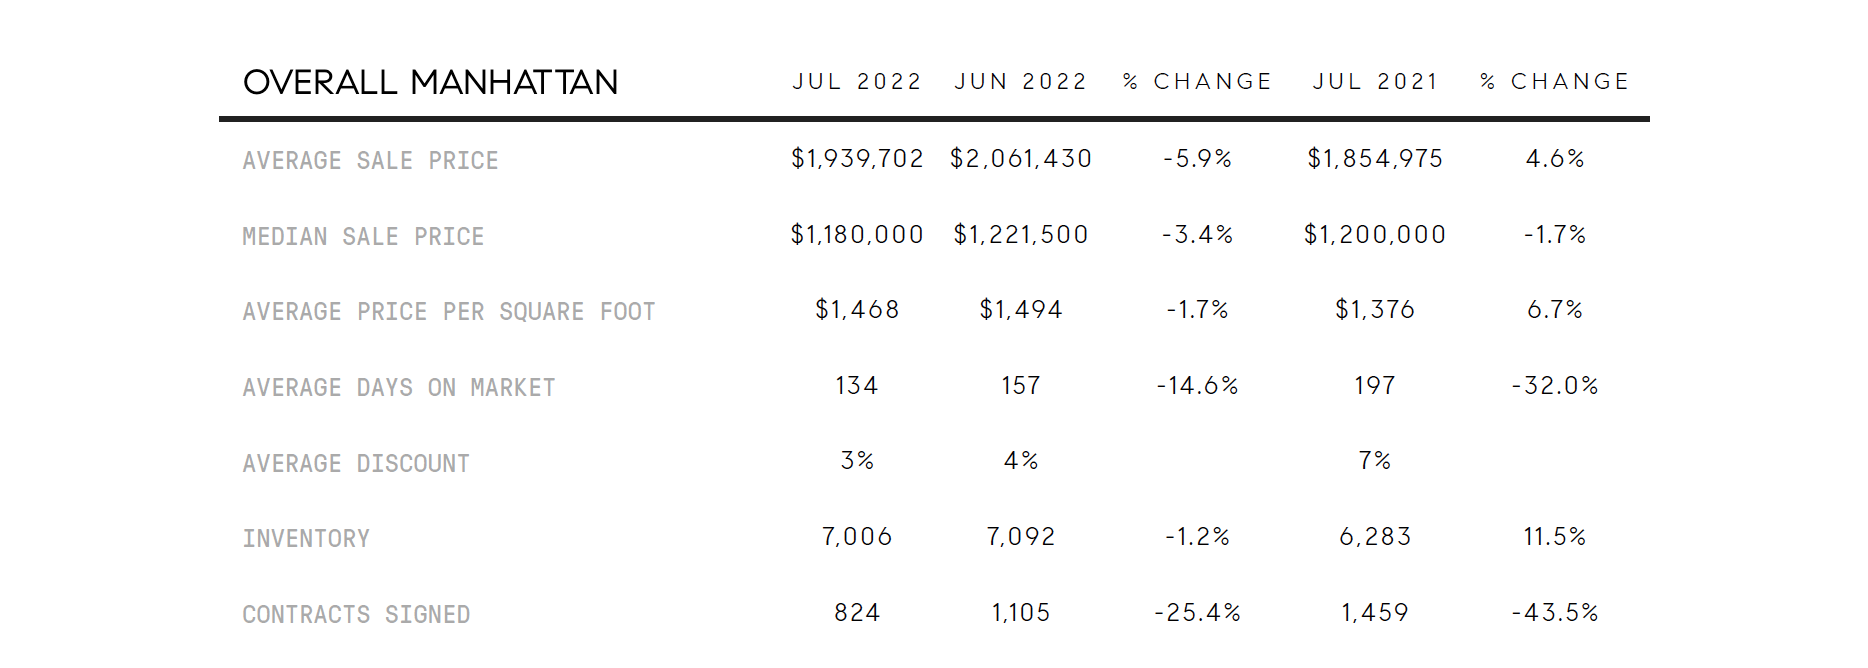Screen dimensions: 1868x668
Task: Click the JUN 2022 column header
Action: tap(1020, 82)
